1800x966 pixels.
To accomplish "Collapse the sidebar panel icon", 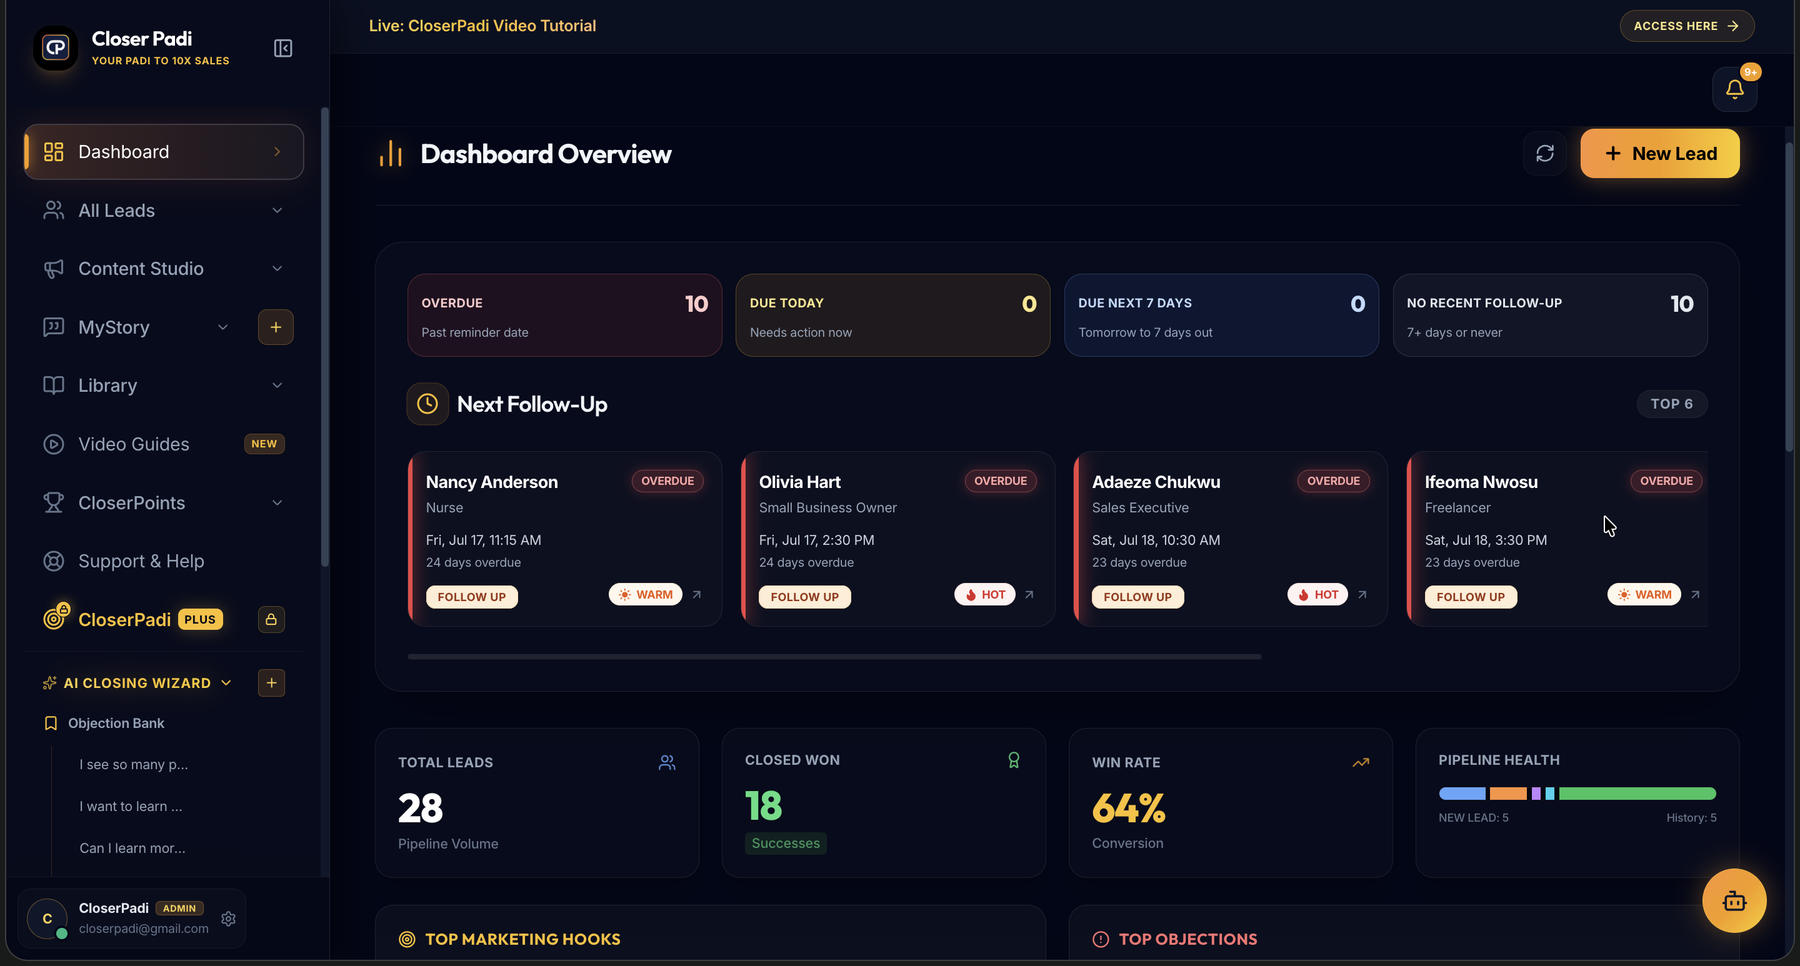I will (283, 48).
